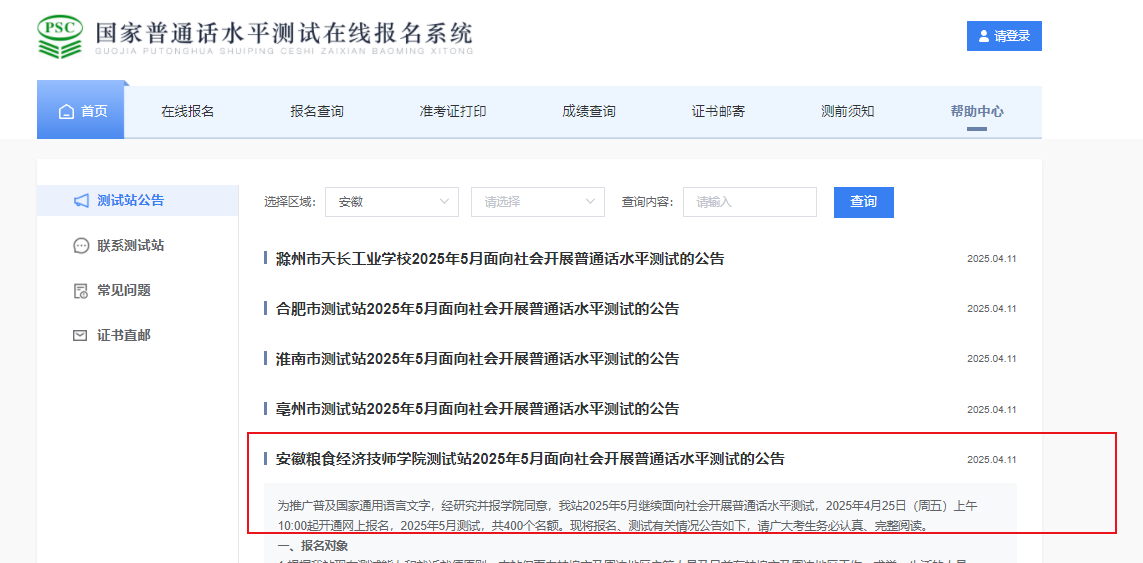The width and height of the screenshot is (1143, 563).
Task: Click the user icon in the 请登录 button
Action: 984,36
